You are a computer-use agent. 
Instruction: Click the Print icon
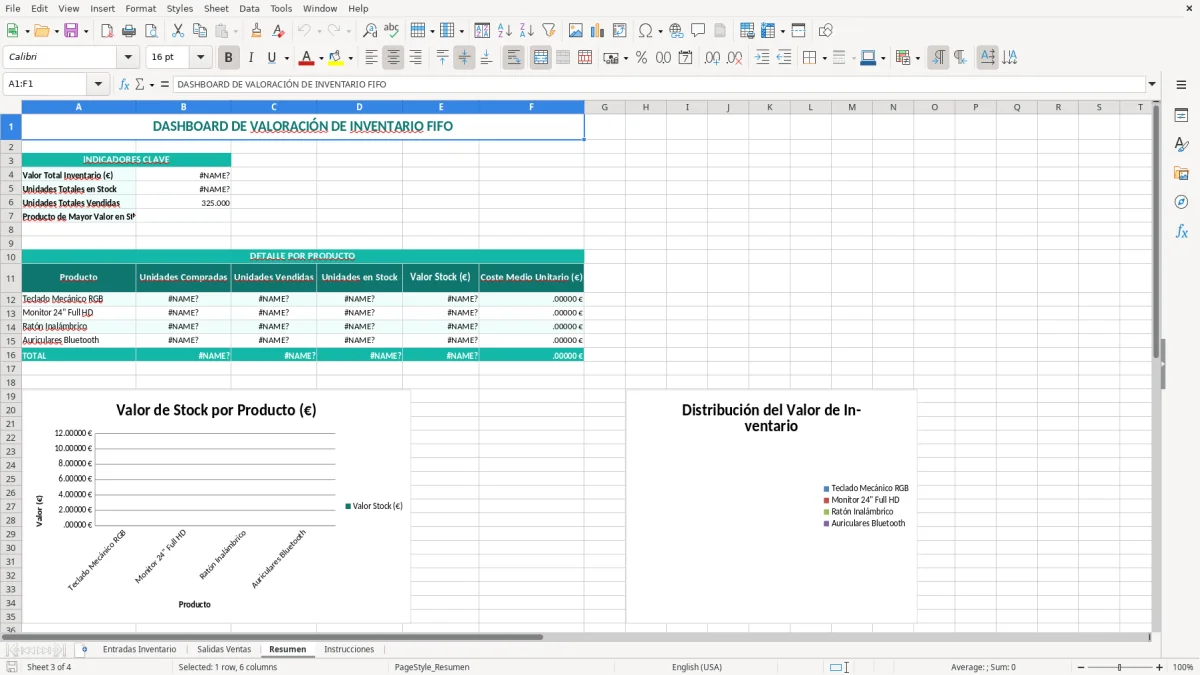(x=129, y=31)
